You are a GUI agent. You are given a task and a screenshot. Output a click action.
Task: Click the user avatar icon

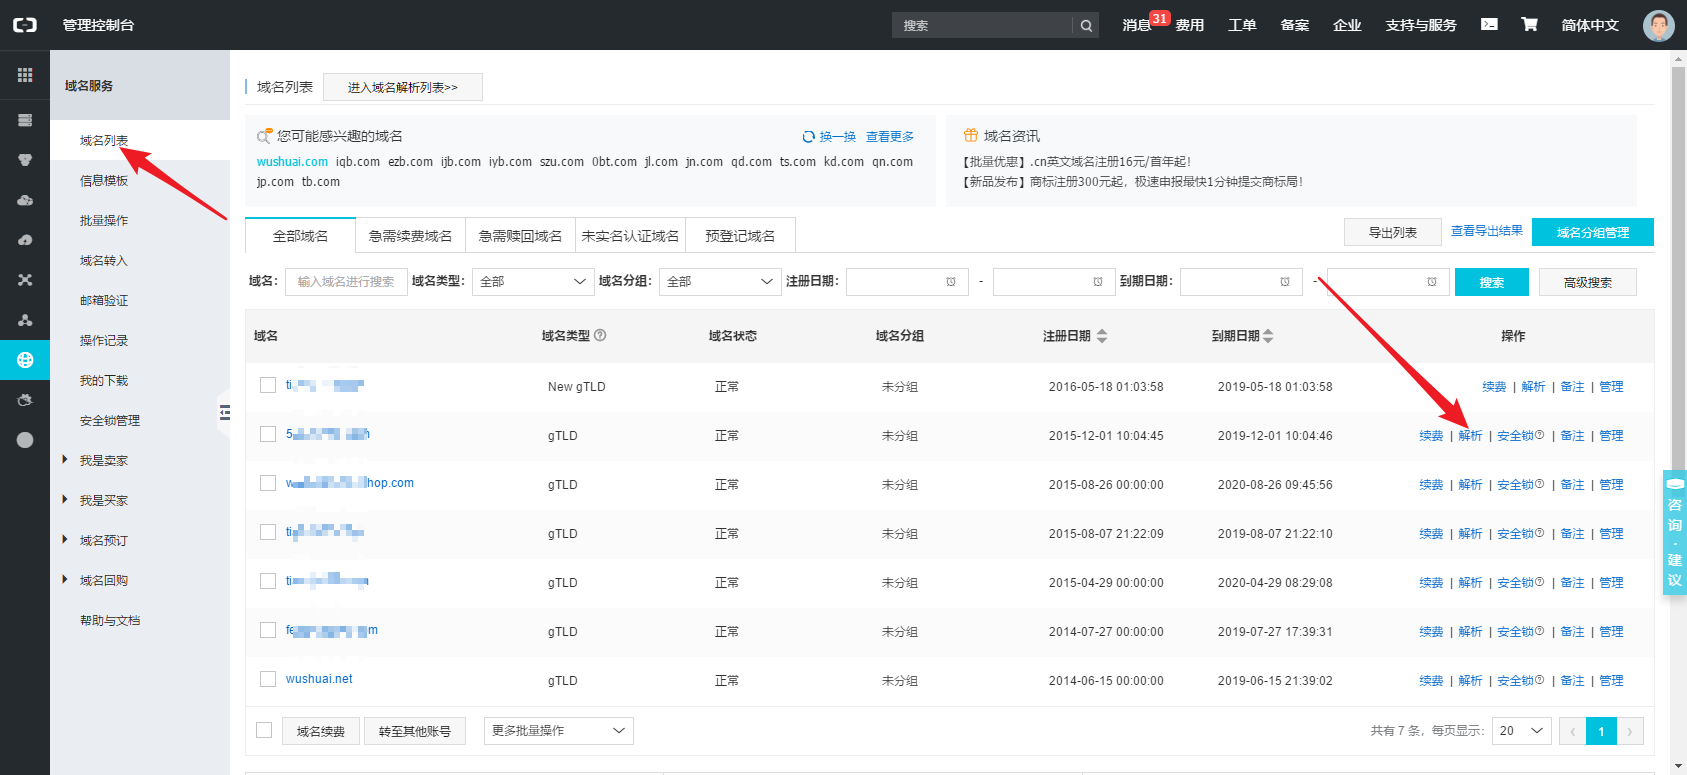[1658, 26]
